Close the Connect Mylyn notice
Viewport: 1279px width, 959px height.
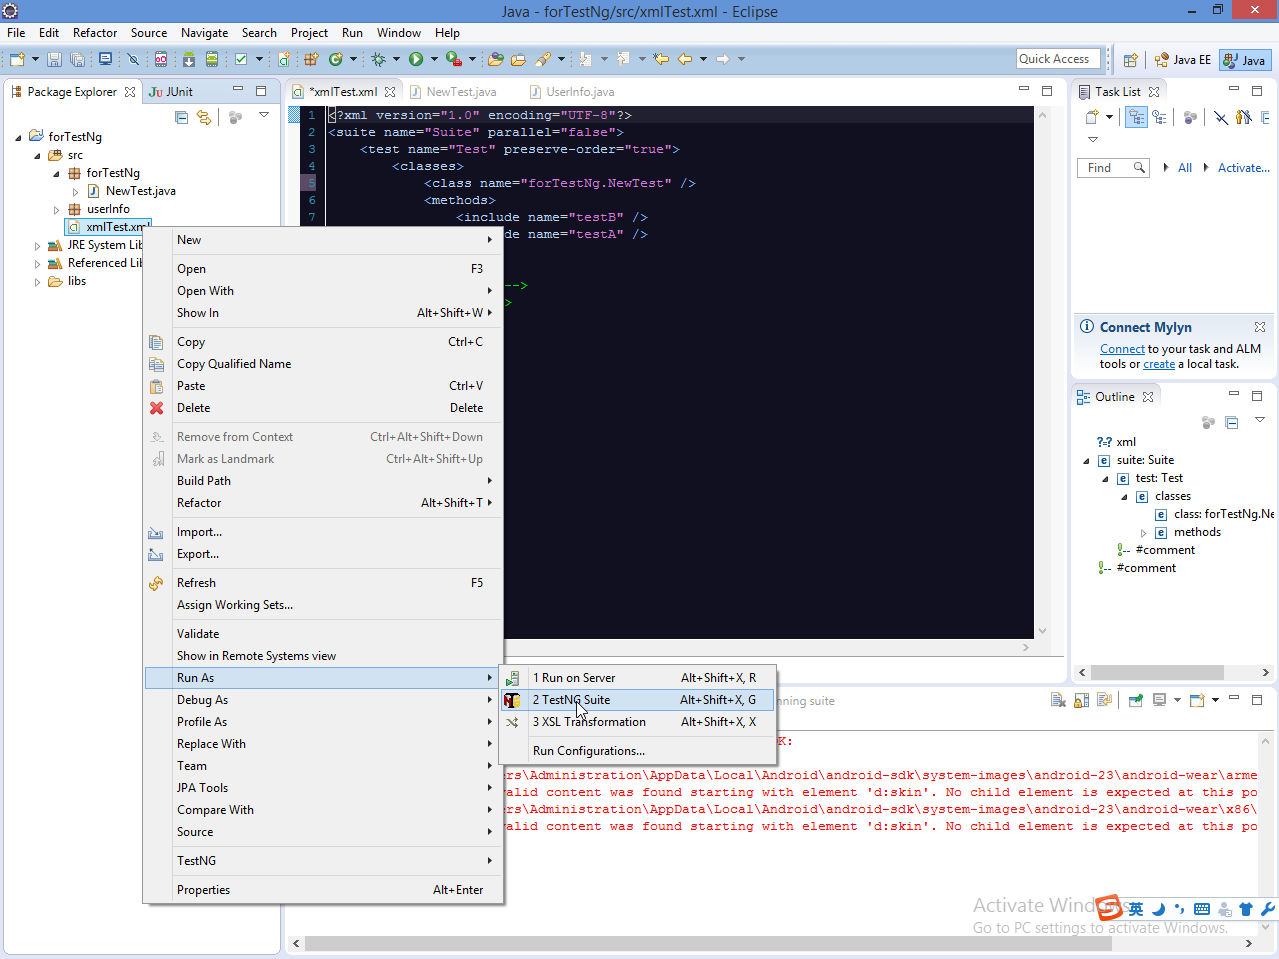[x=1260, y=327]
